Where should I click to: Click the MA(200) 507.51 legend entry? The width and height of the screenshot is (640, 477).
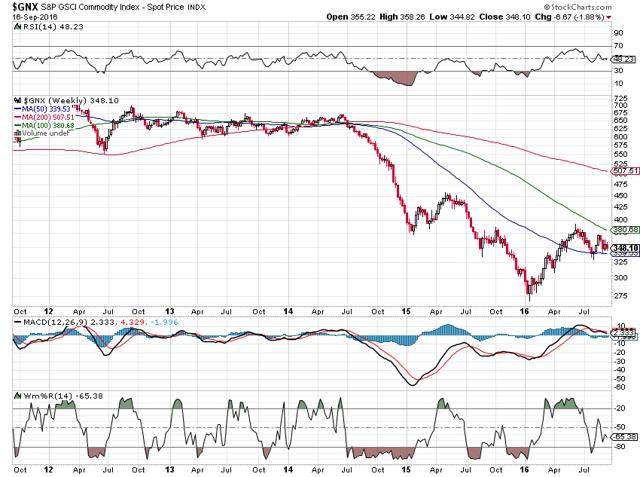pos(44,117)
